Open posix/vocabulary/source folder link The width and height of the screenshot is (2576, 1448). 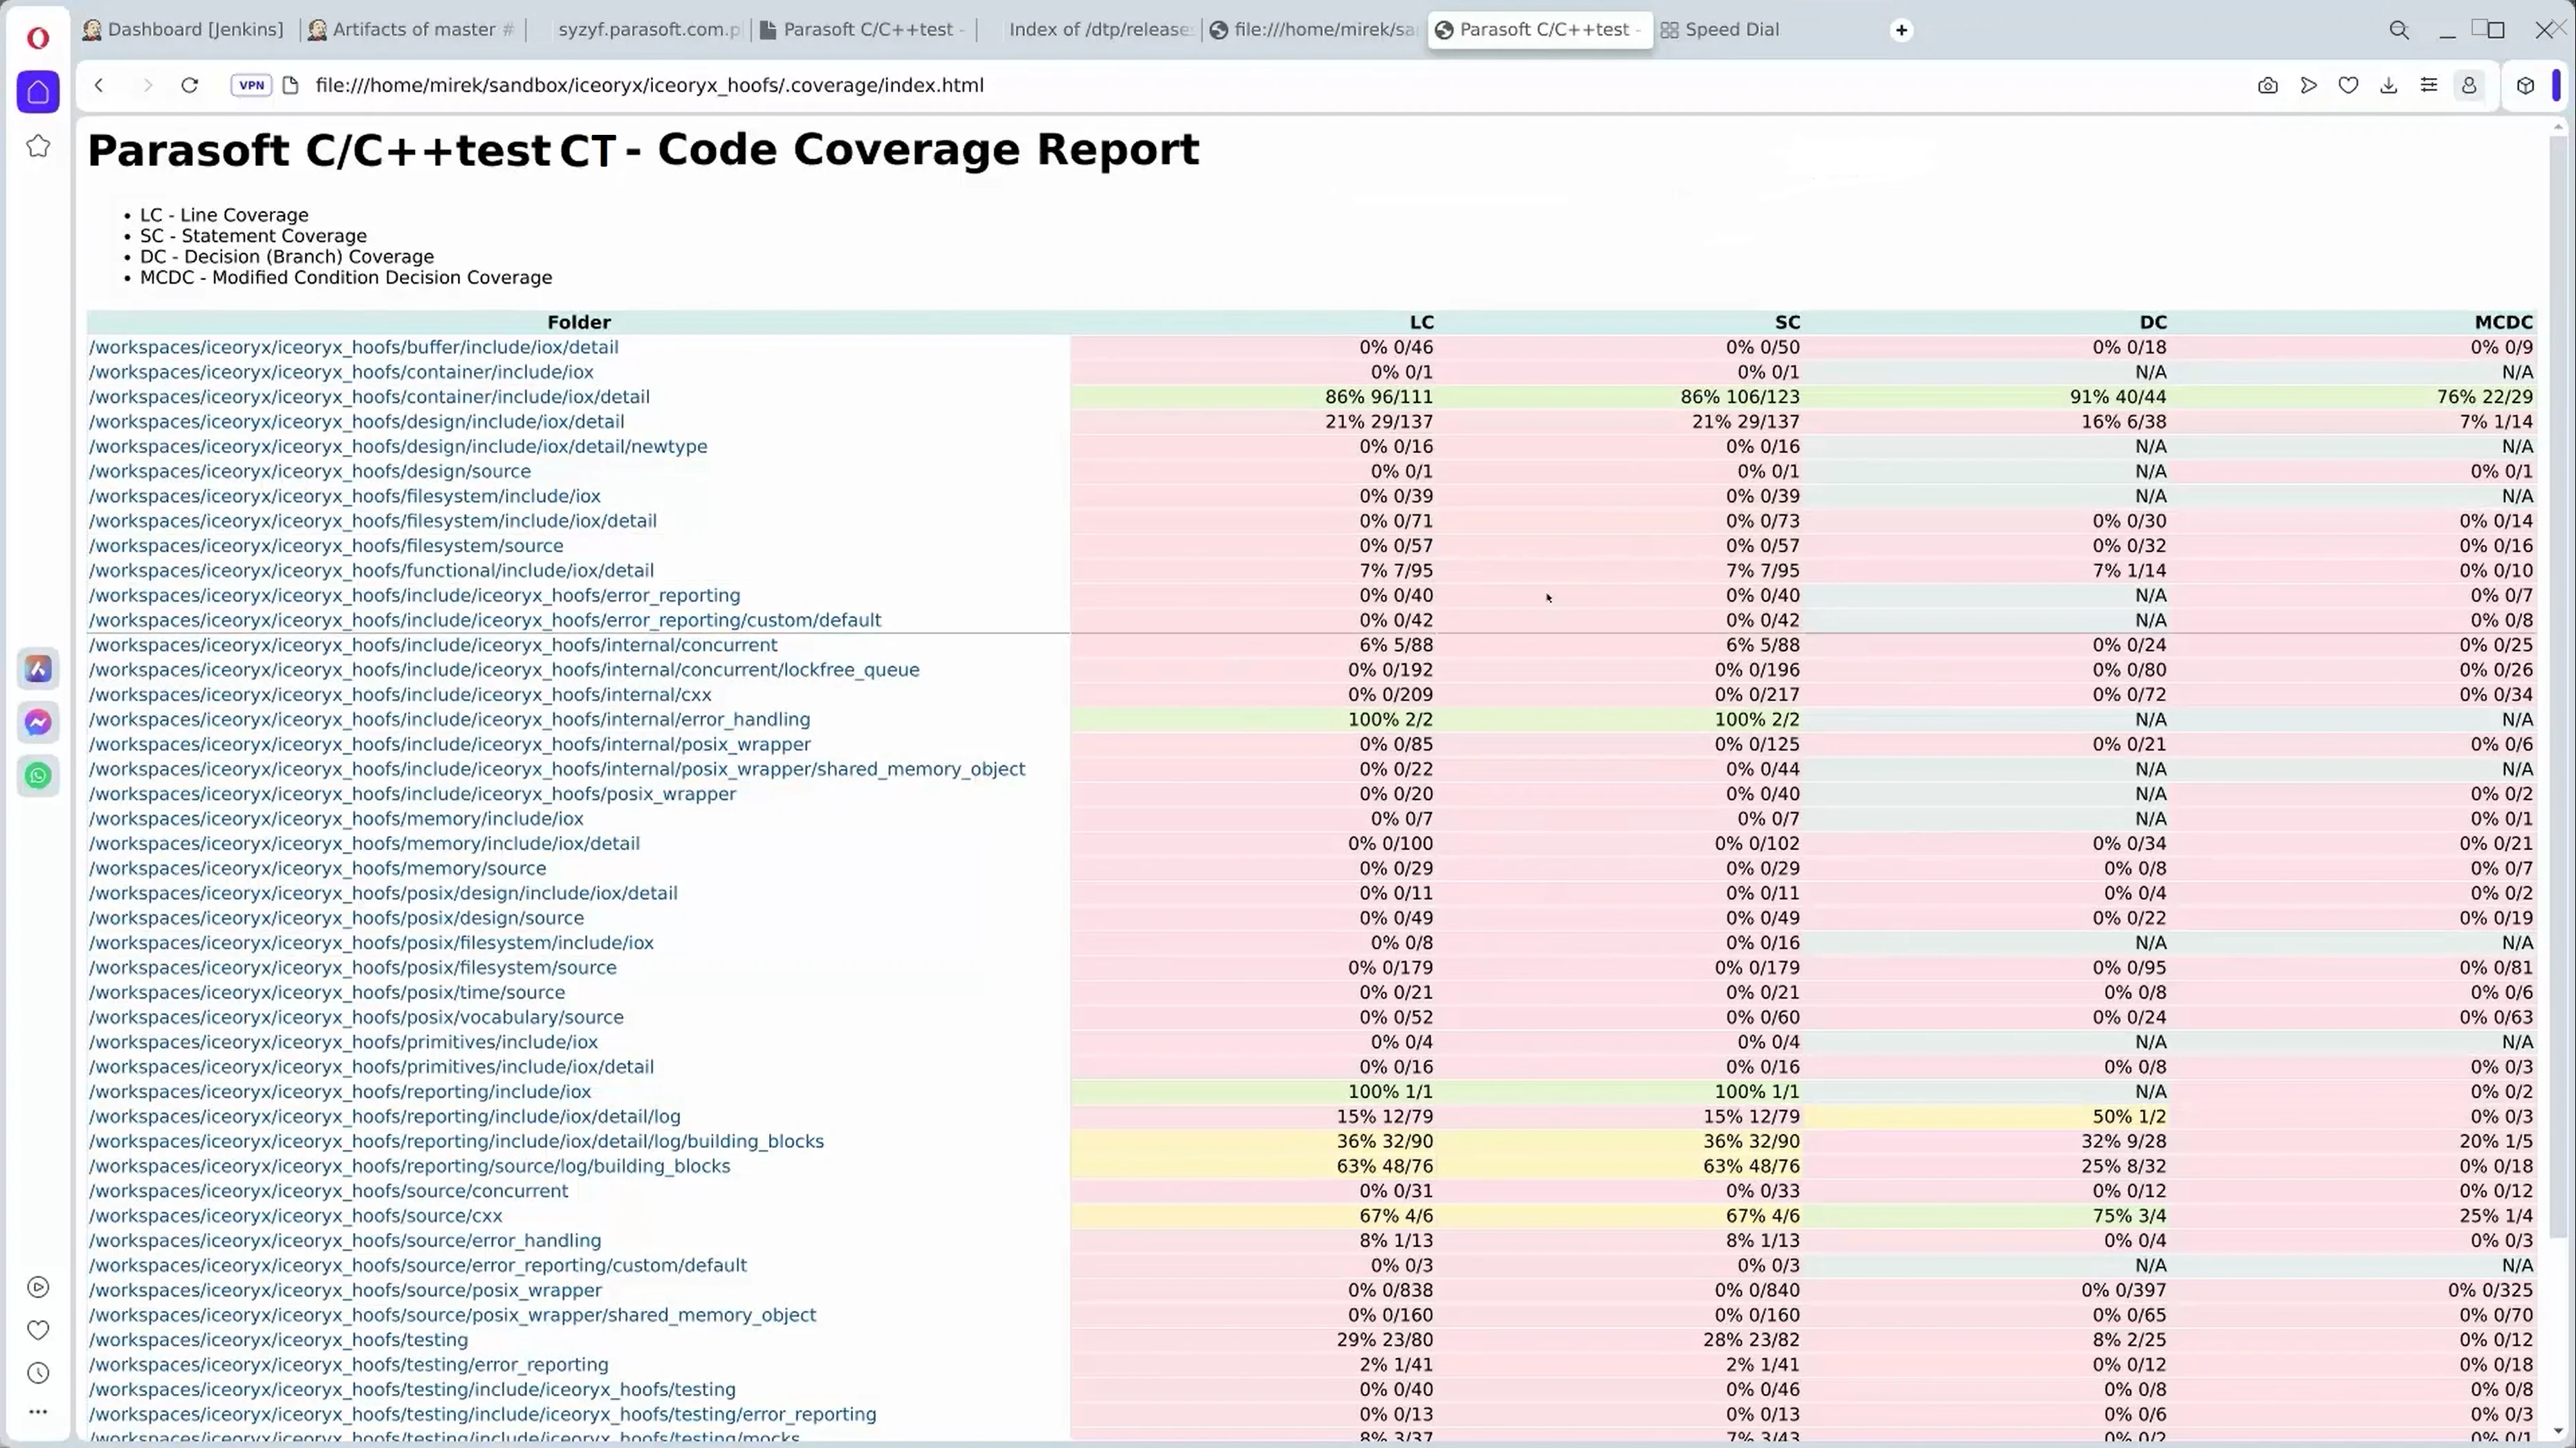tap(356, 1017)
